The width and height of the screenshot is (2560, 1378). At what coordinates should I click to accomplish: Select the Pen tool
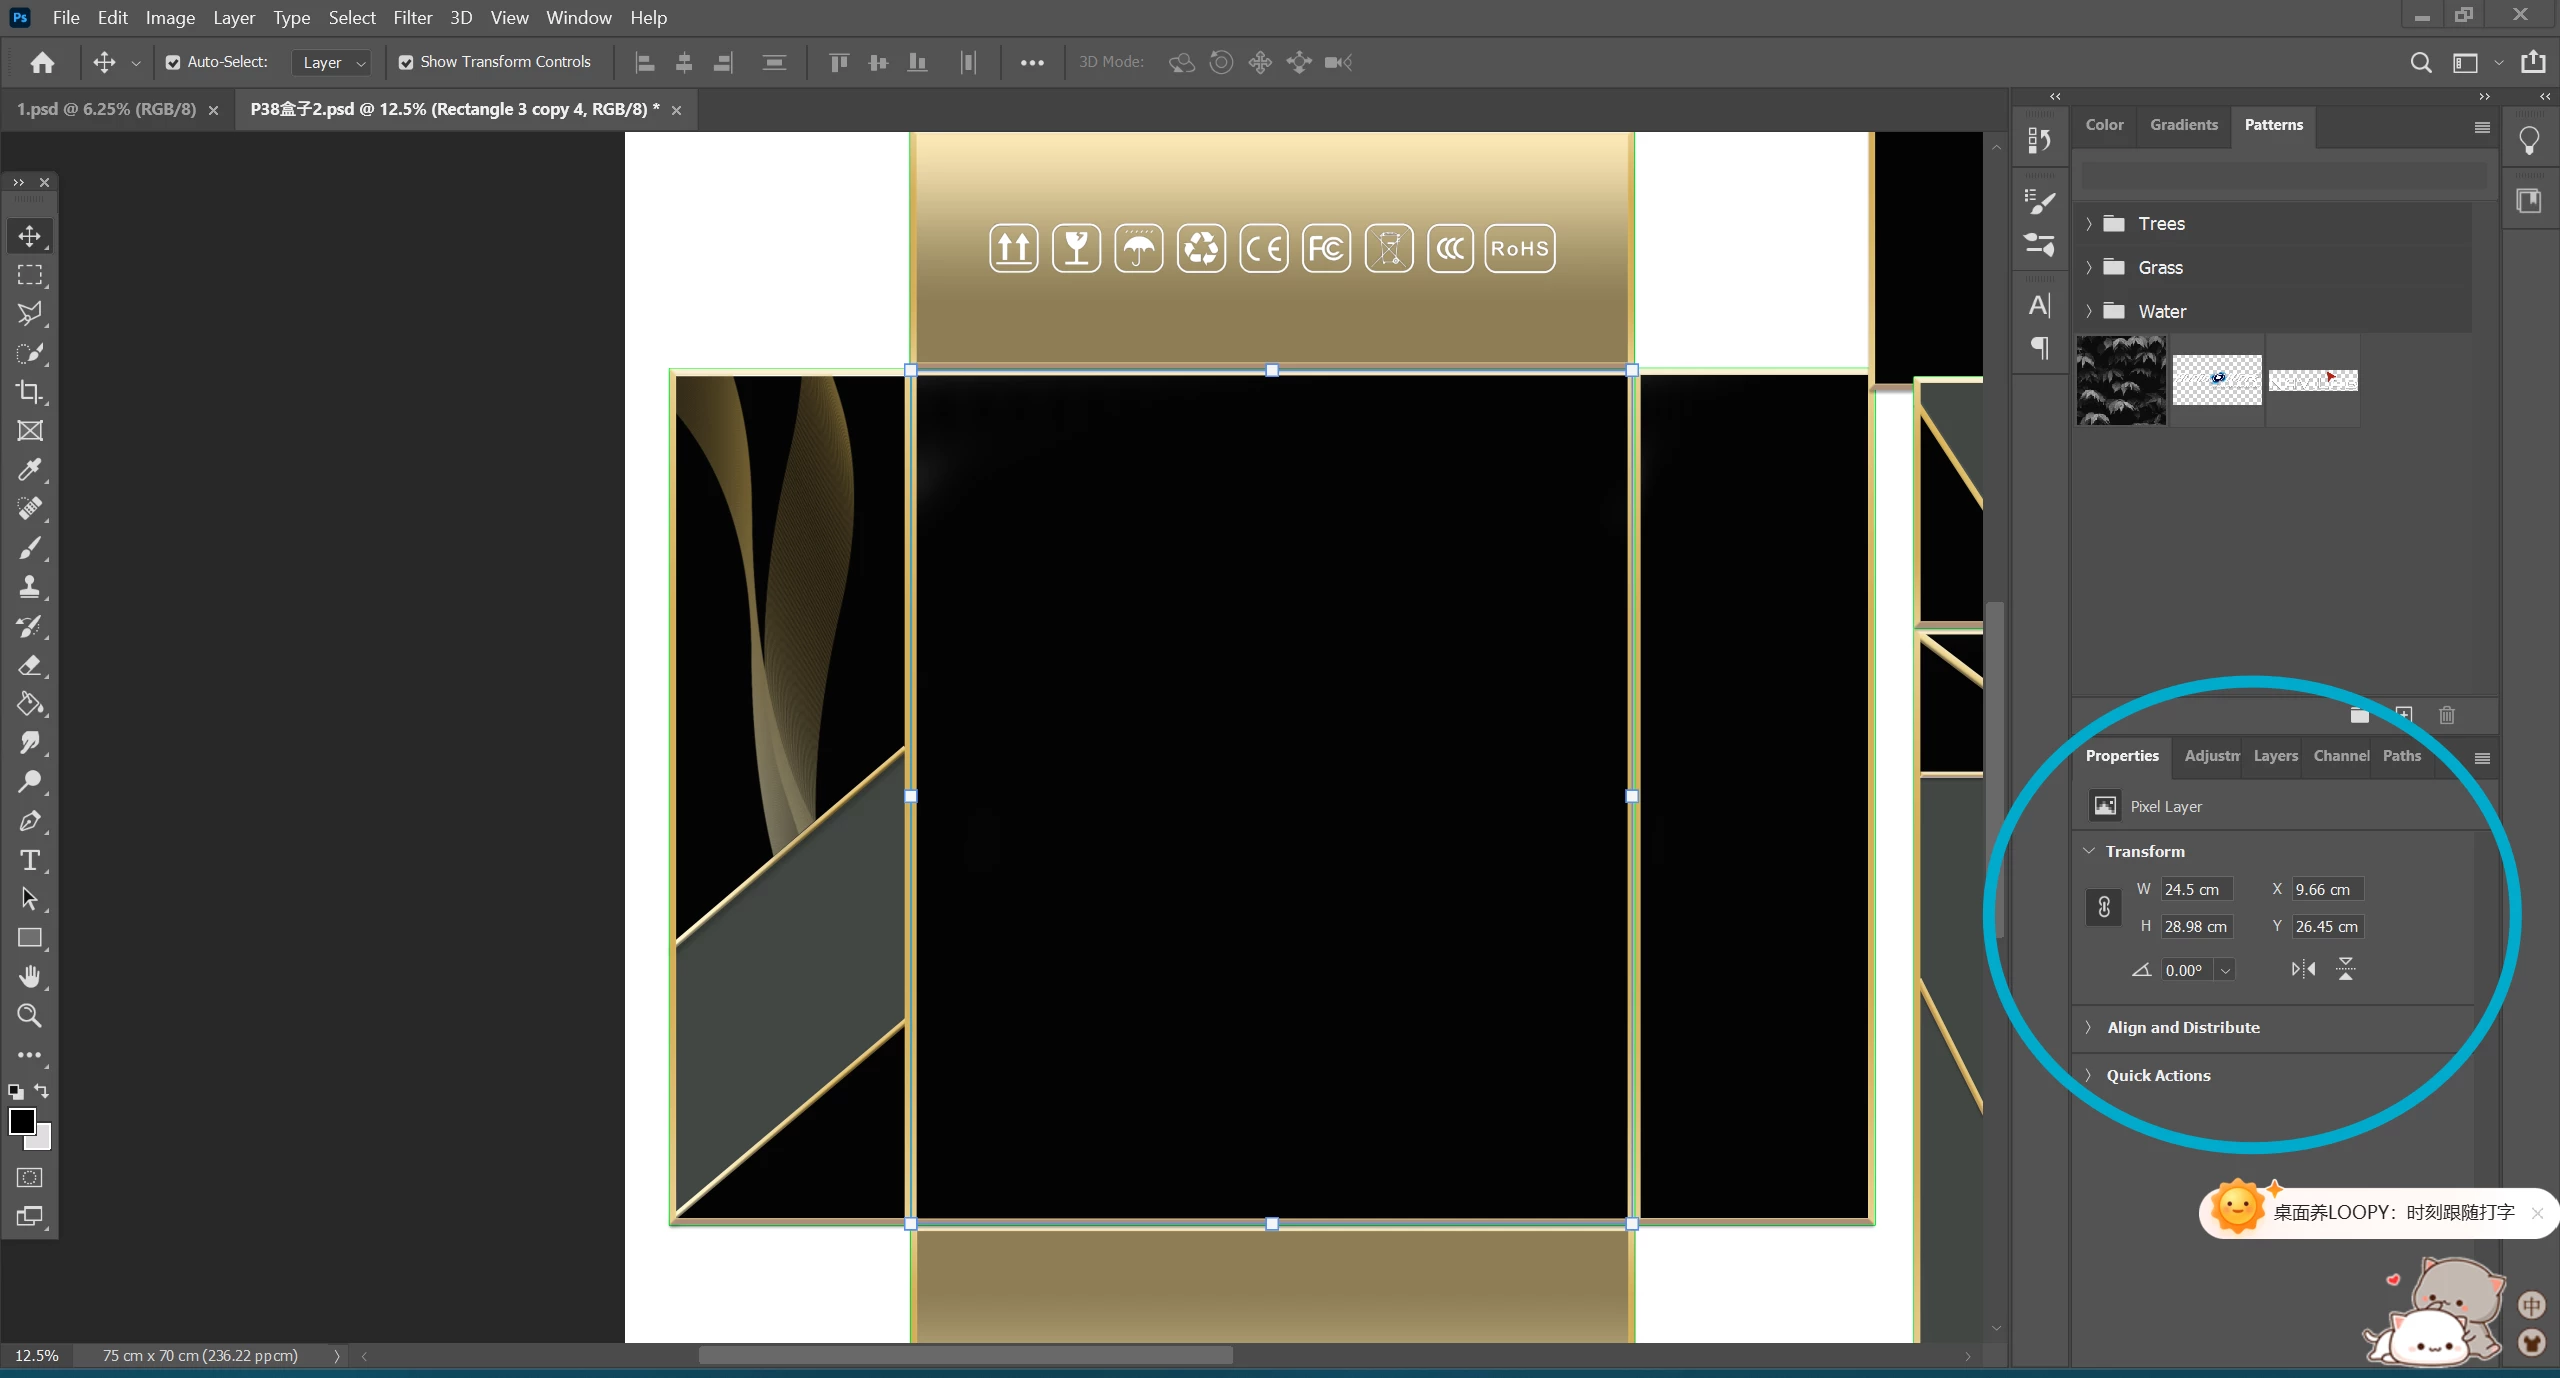[29, 821]
